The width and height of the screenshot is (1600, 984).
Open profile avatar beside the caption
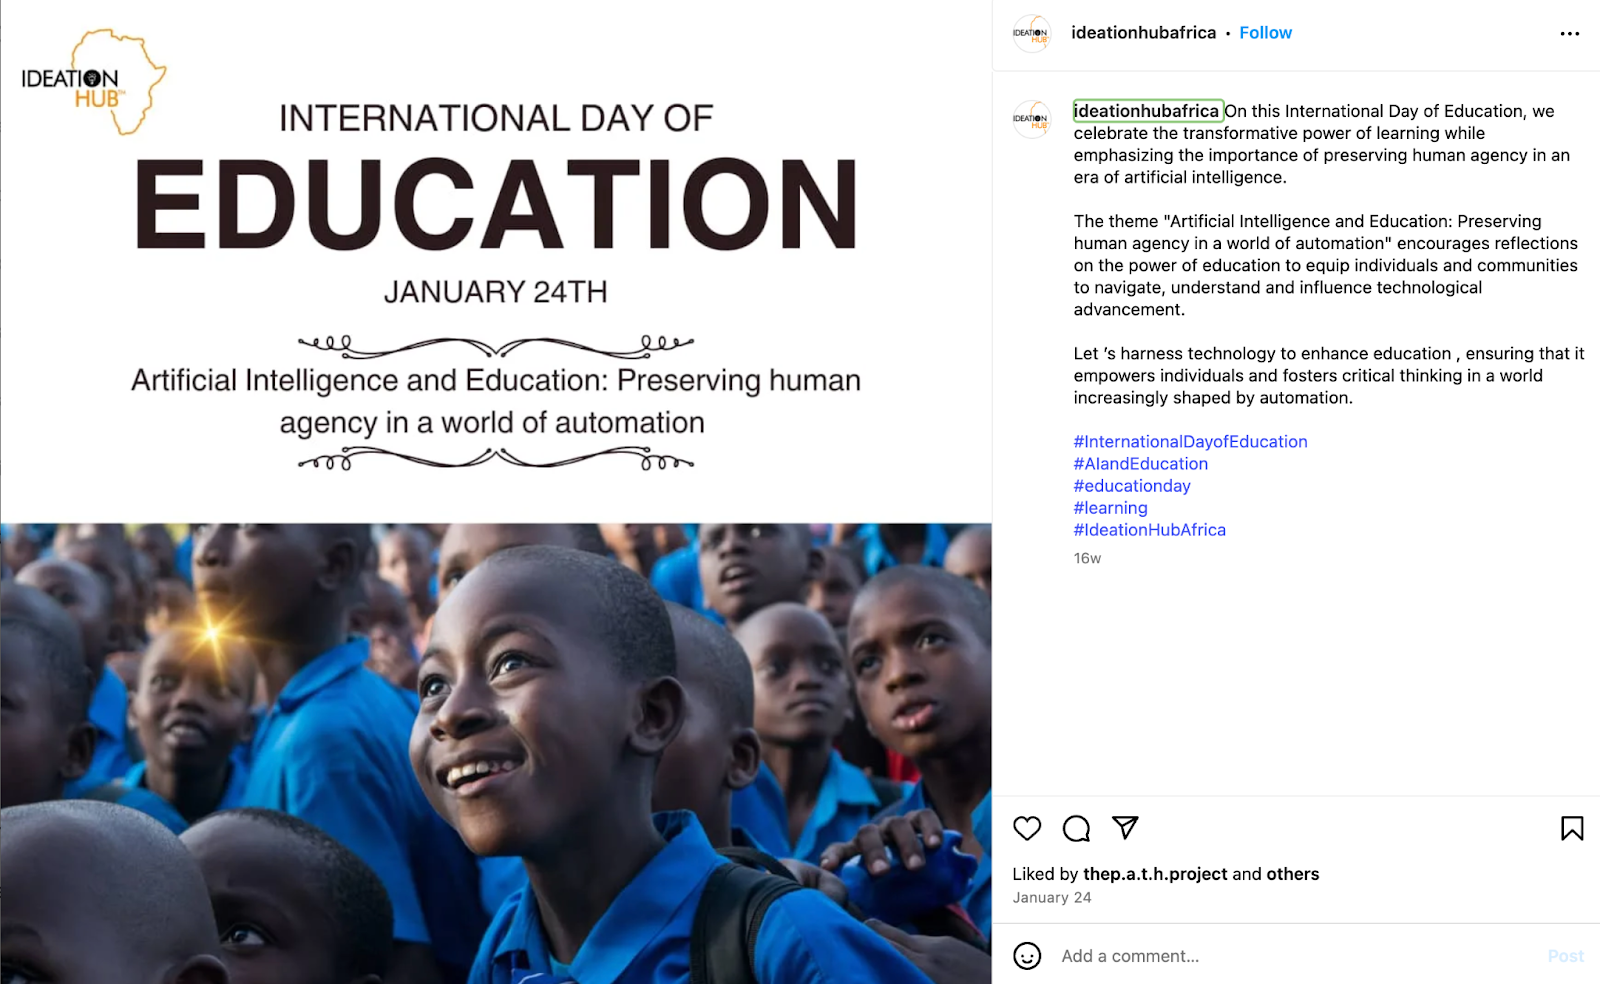[1031, 119]
